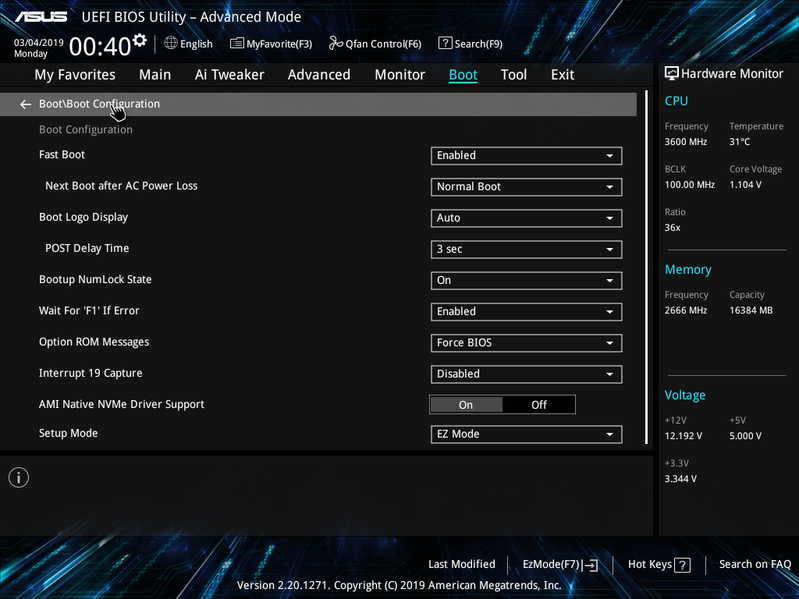The width and height of the screenshot is (799, 599).
Task: Open the clock settings gear icon
Action: [140, 40]
